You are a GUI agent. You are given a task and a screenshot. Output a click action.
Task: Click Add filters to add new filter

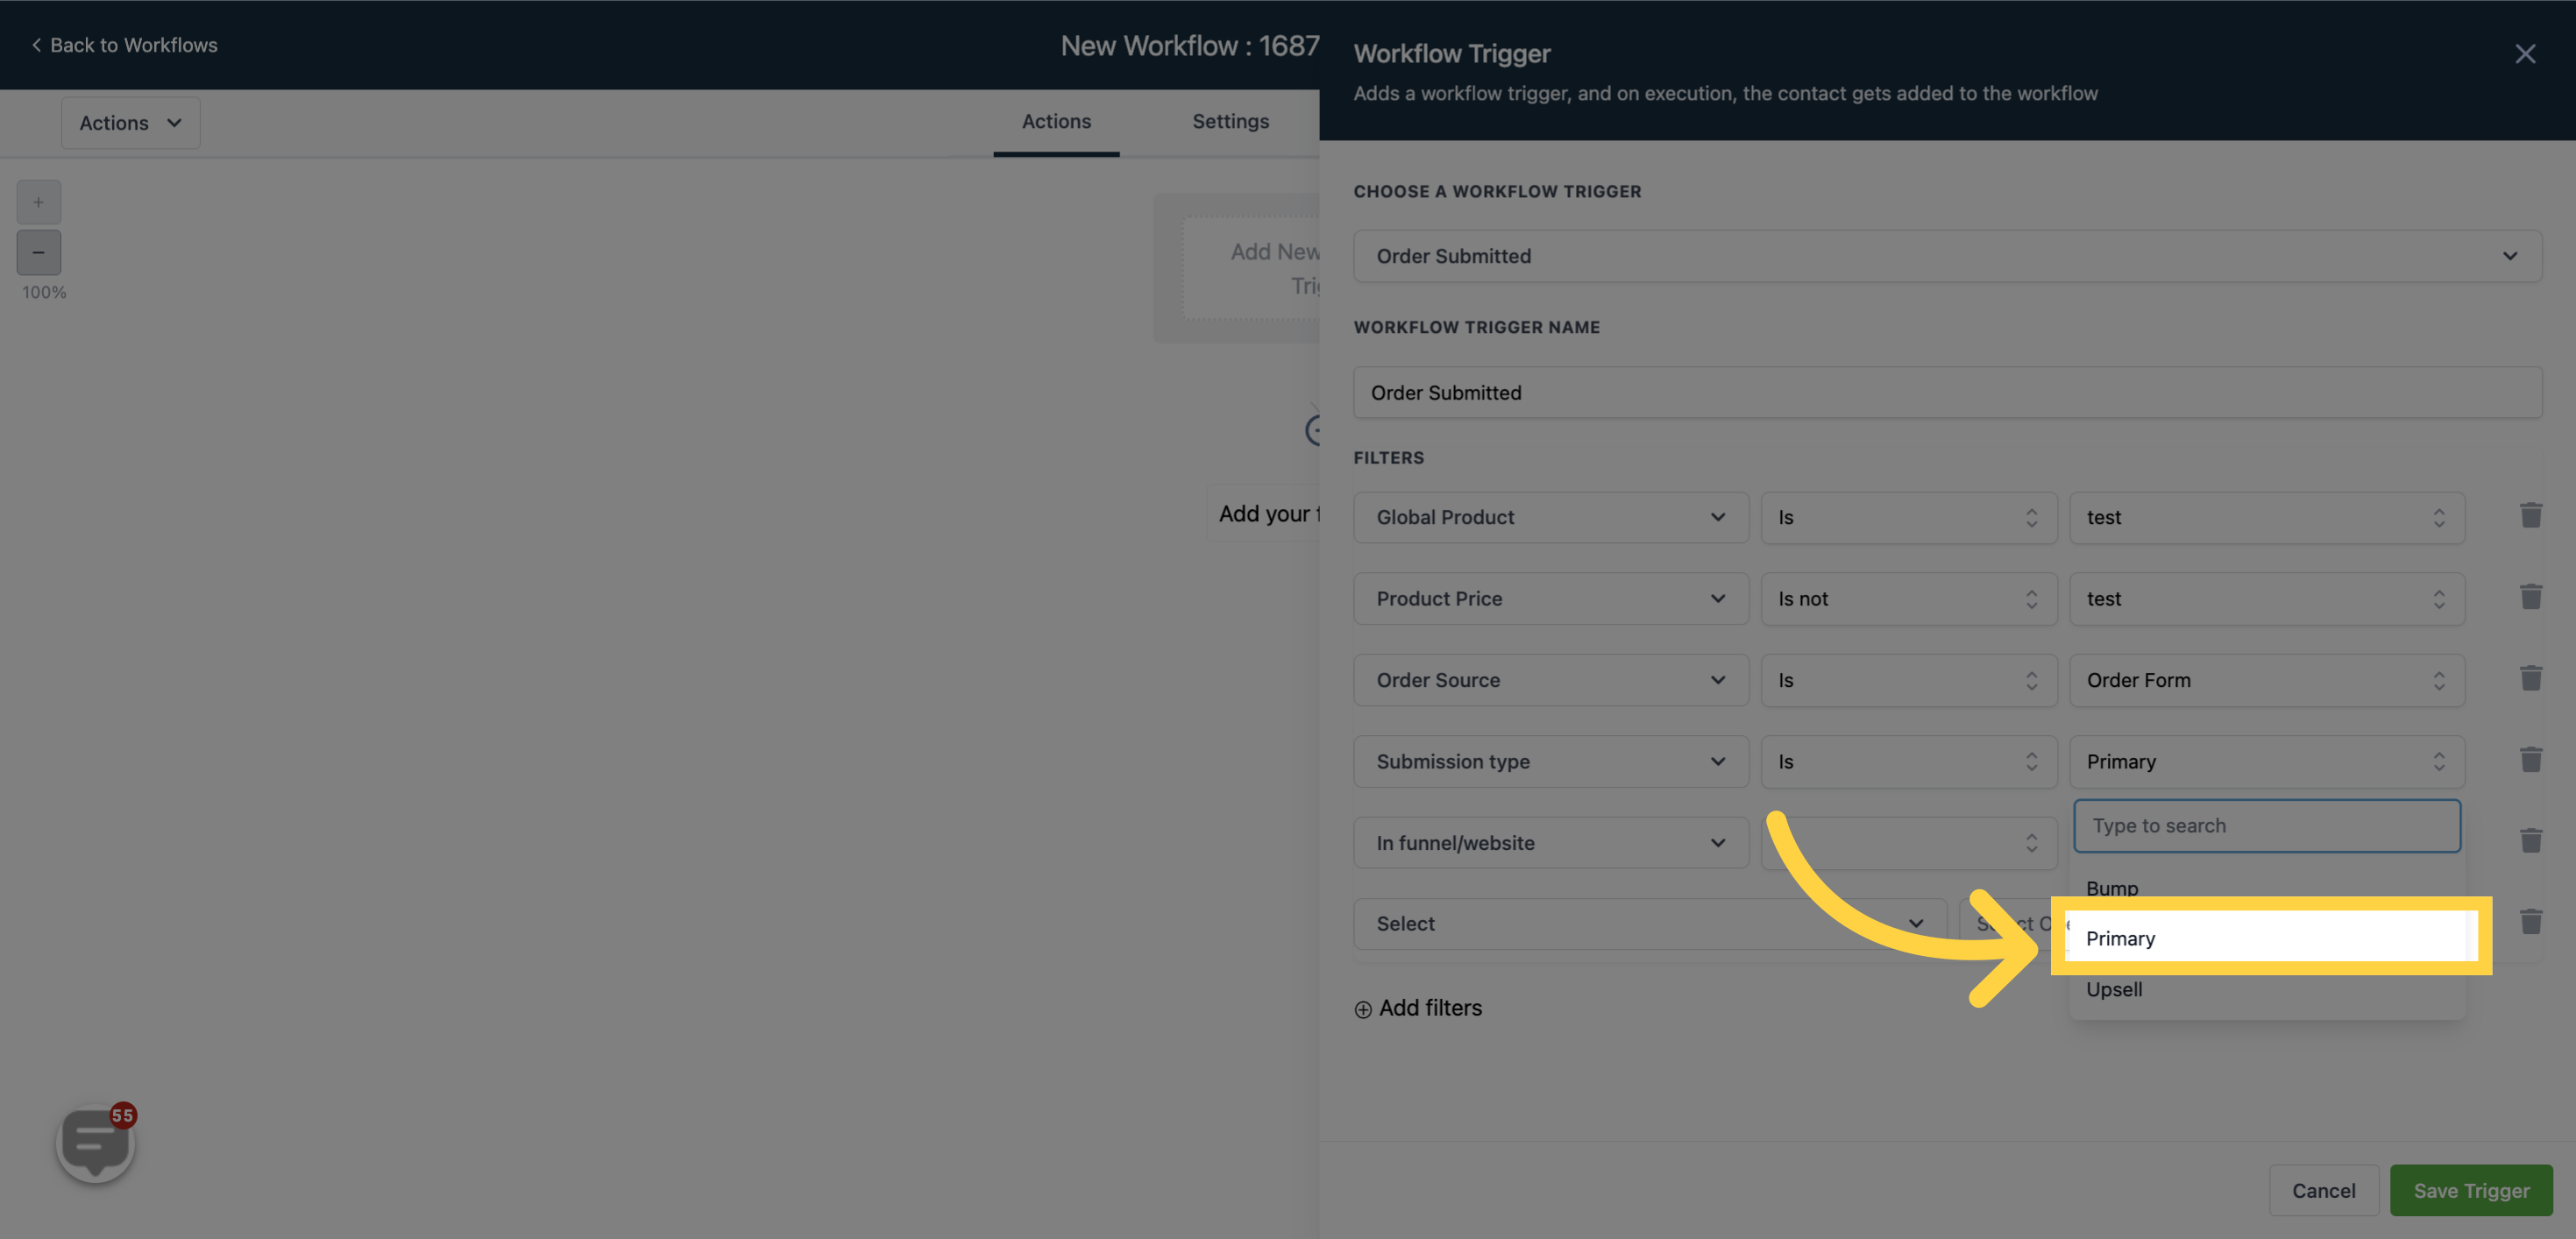pos(1418,1008)
